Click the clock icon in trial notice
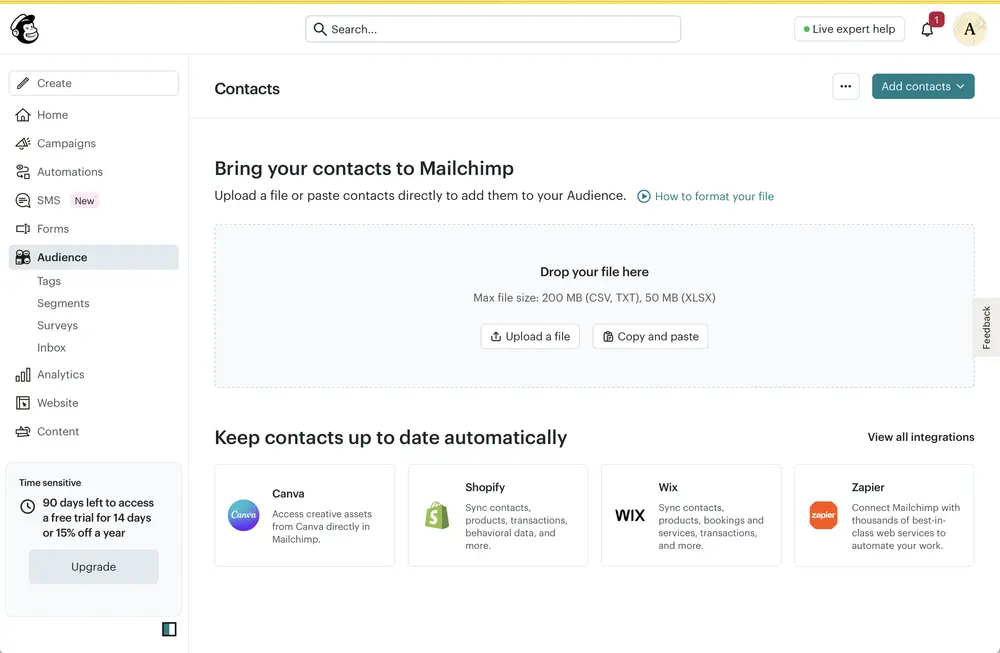This screenshot has width=1000, height=653. 27,506
